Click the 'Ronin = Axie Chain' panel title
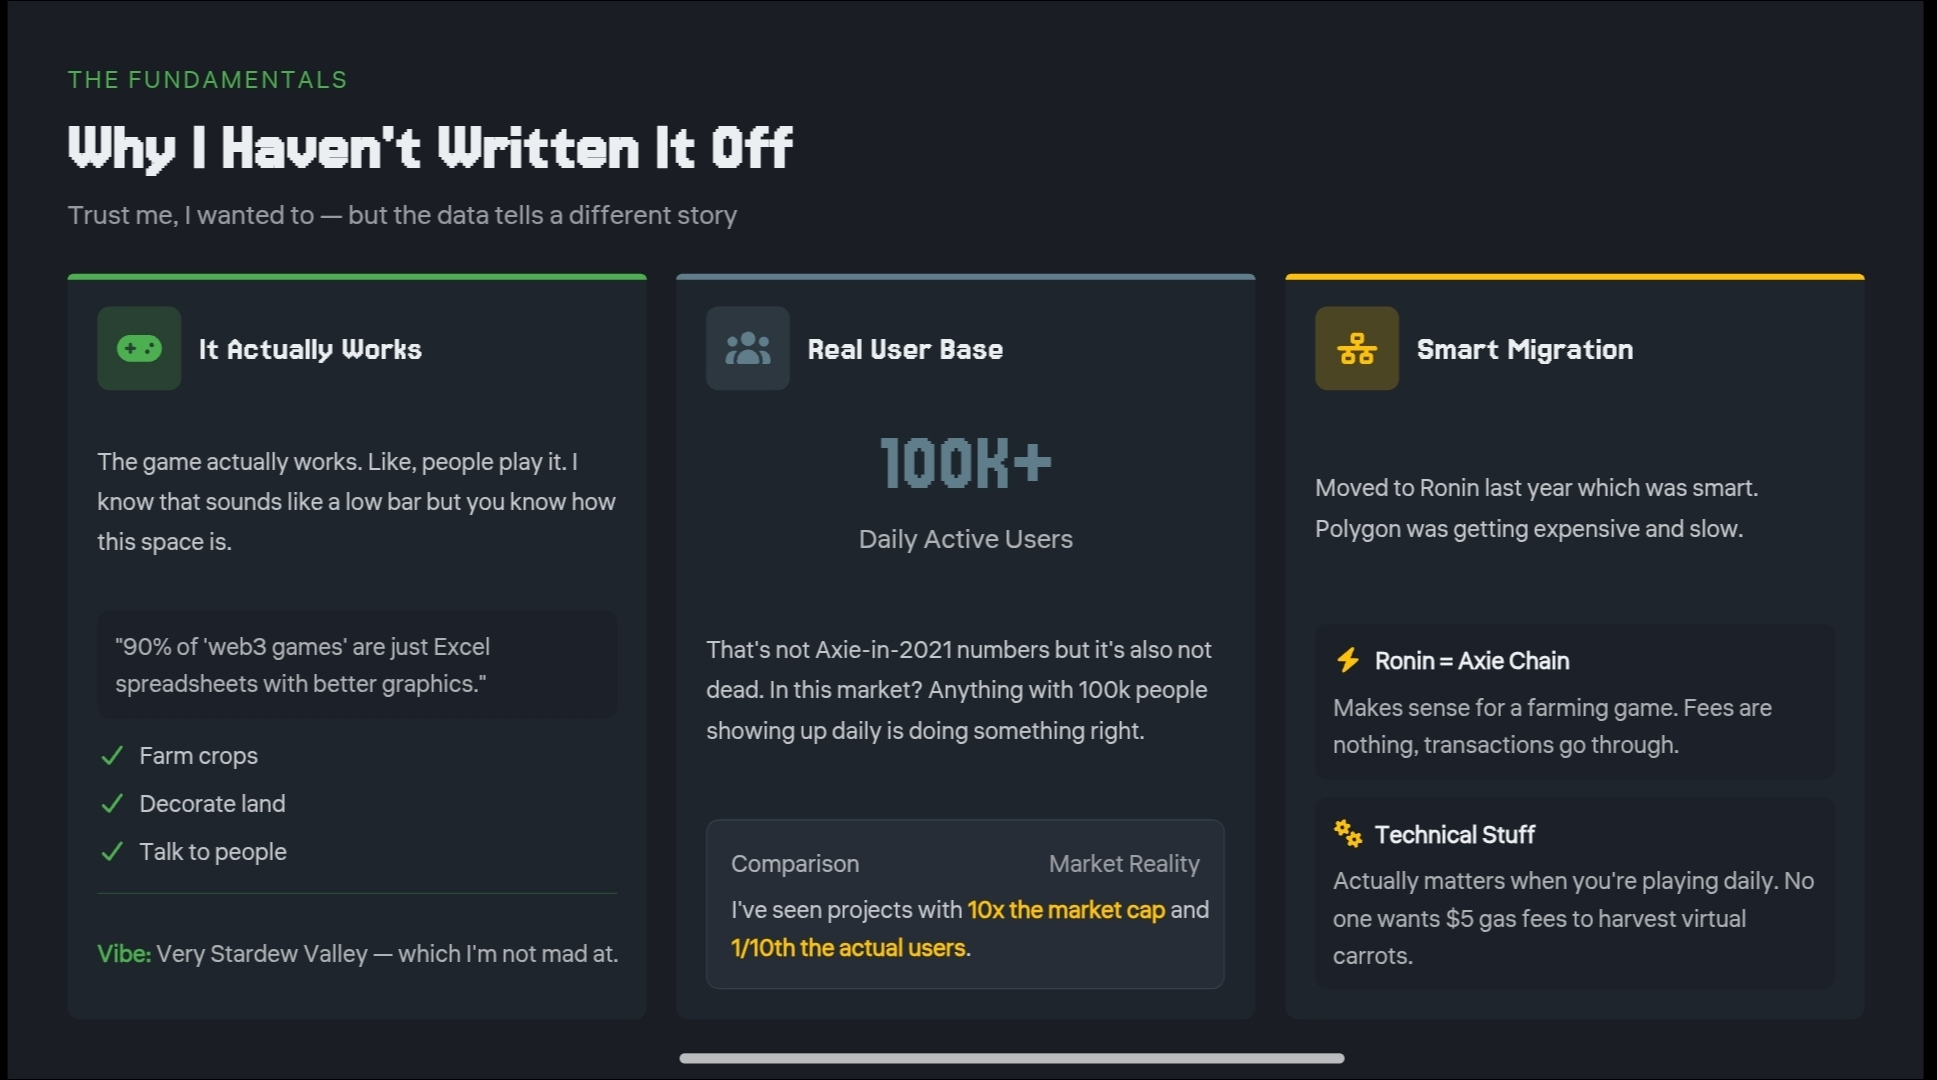This screenshot has width=1937, height=1080. (x=1471, y=661)
